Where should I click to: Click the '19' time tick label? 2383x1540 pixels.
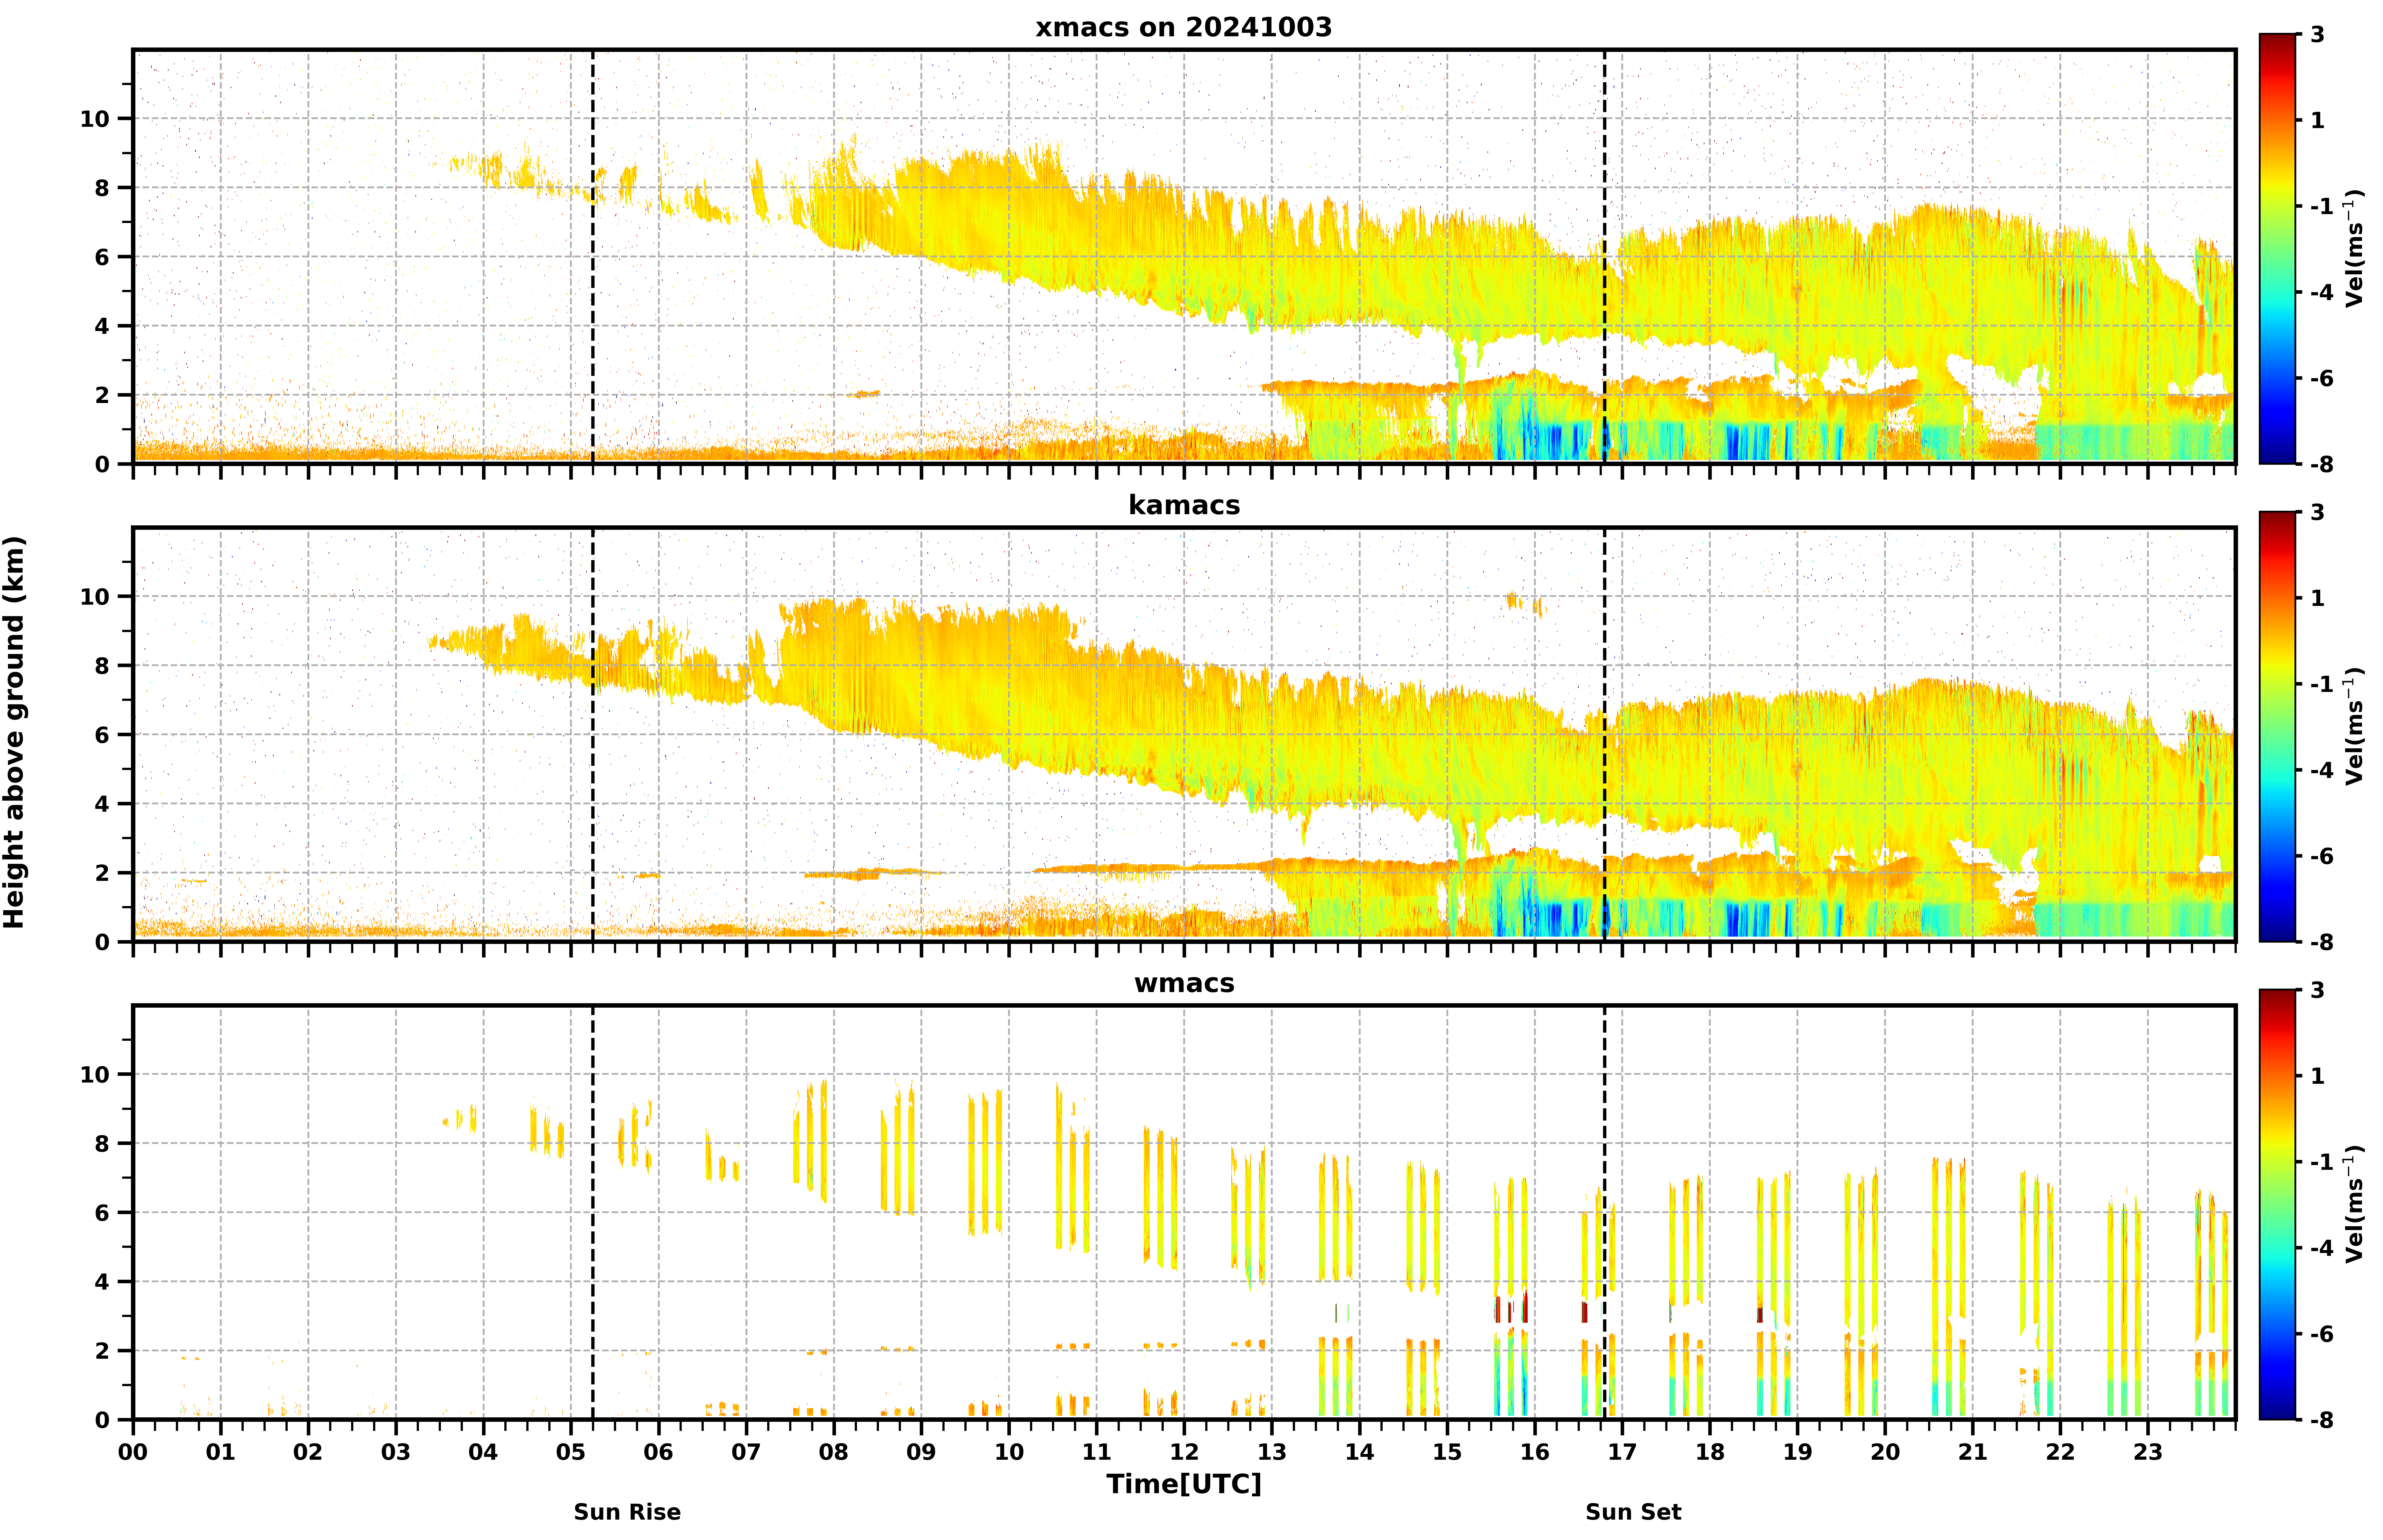click(1798, 1452)
